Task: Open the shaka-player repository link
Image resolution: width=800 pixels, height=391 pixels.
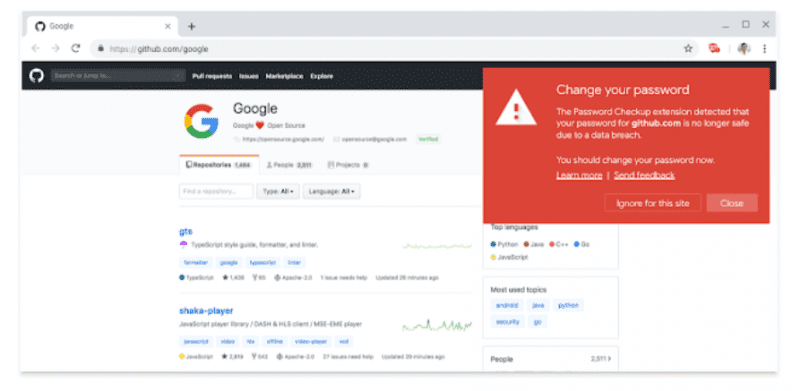Action: (206, 310)
